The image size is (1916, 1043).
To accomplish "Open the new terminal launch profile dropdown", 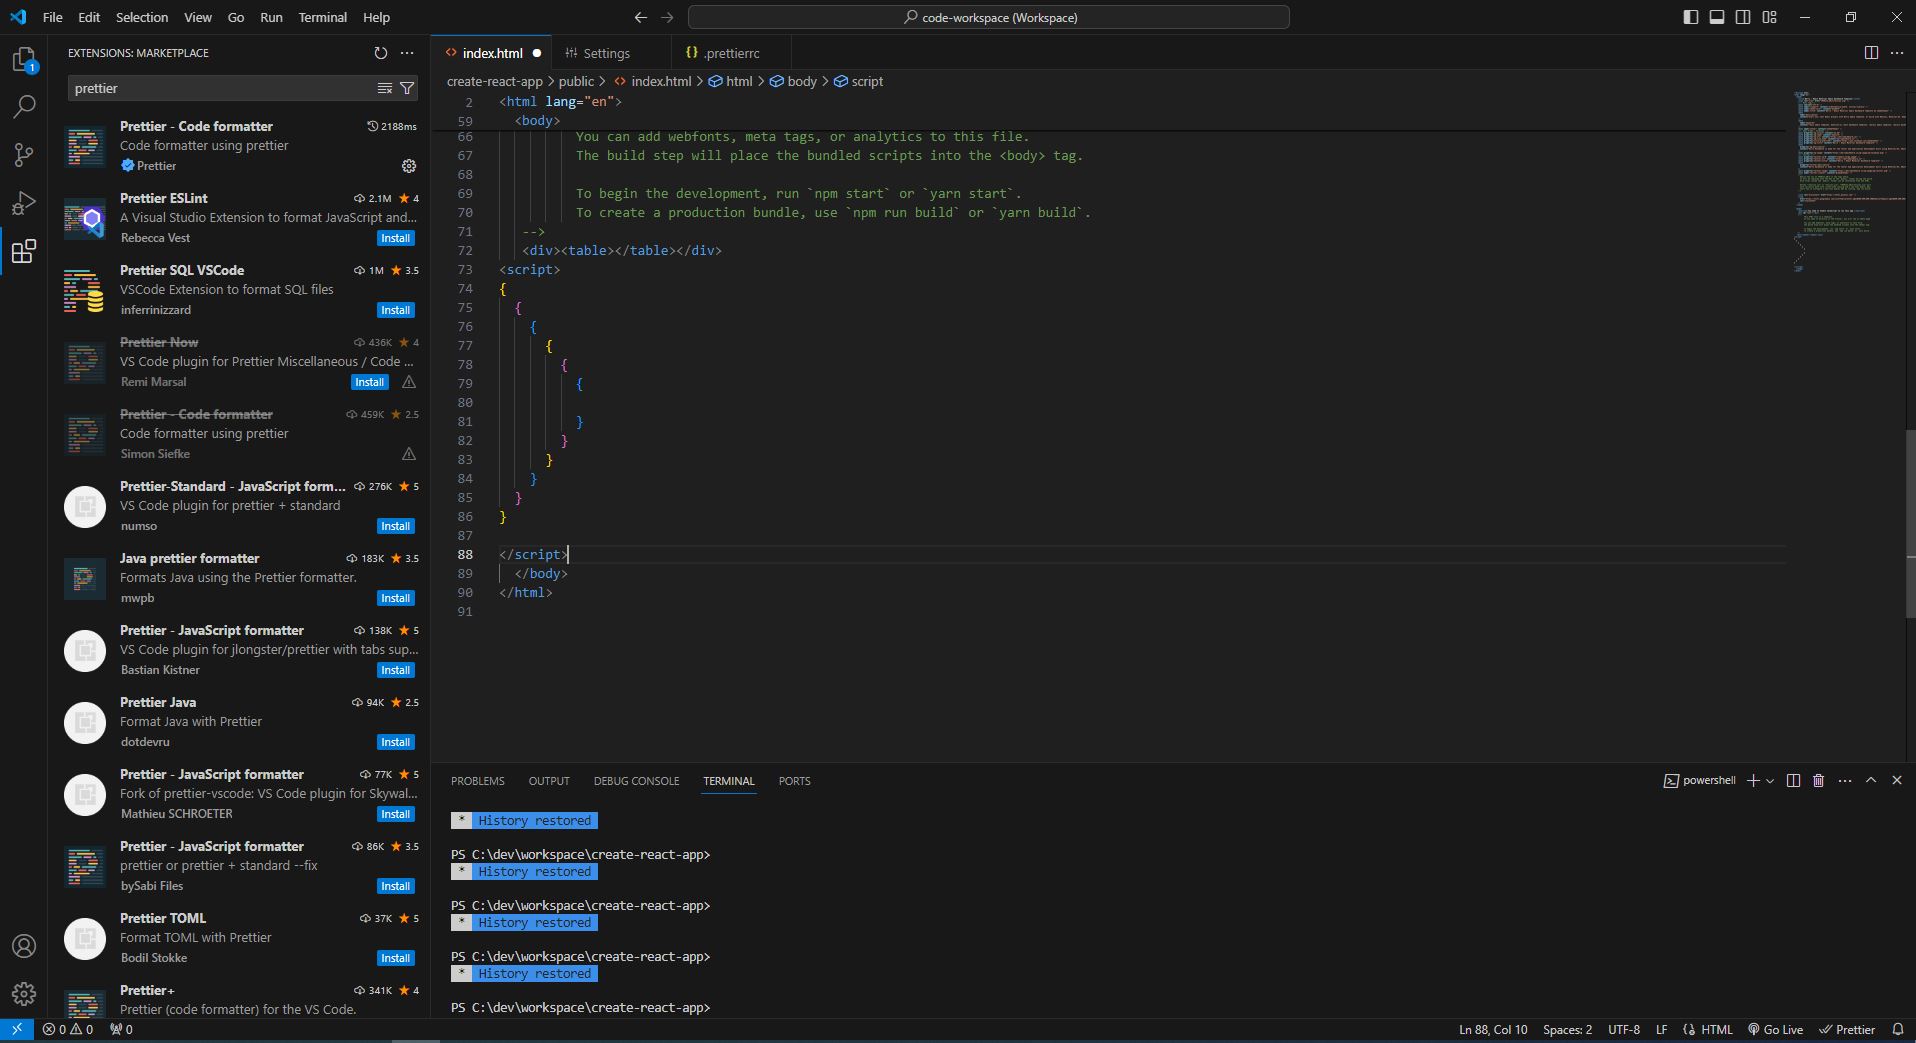I will click(x=1770, y=781).
